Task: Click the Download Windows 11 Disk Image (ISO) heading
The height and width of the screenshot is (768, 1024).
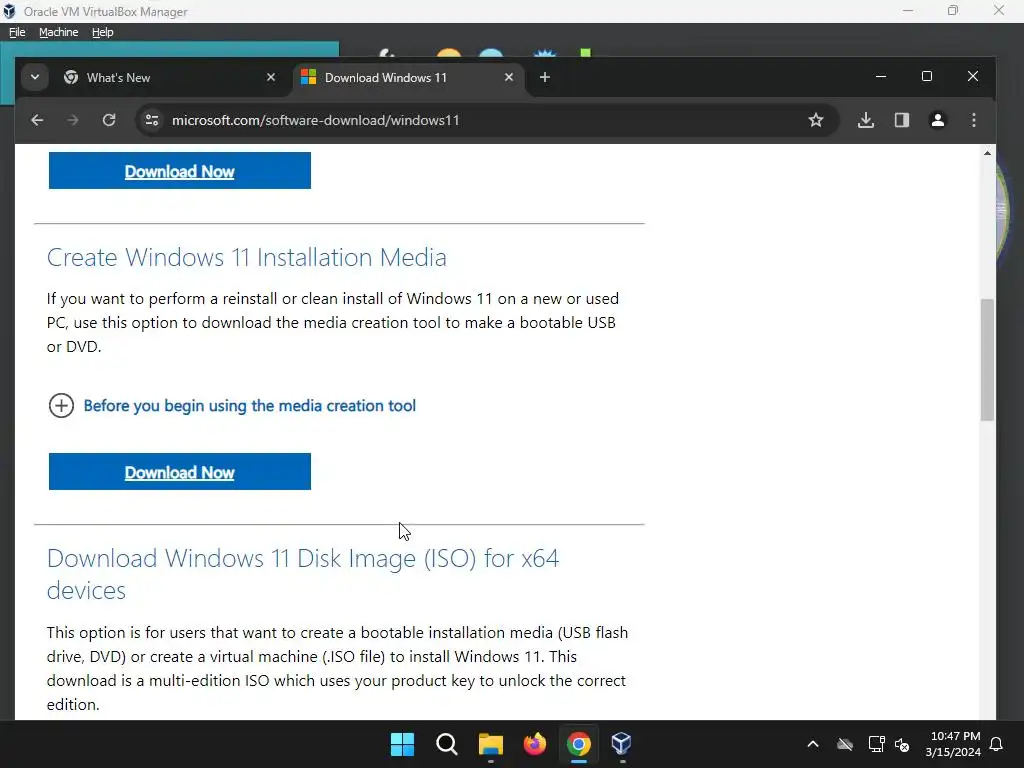Action: tap(303, 574)
